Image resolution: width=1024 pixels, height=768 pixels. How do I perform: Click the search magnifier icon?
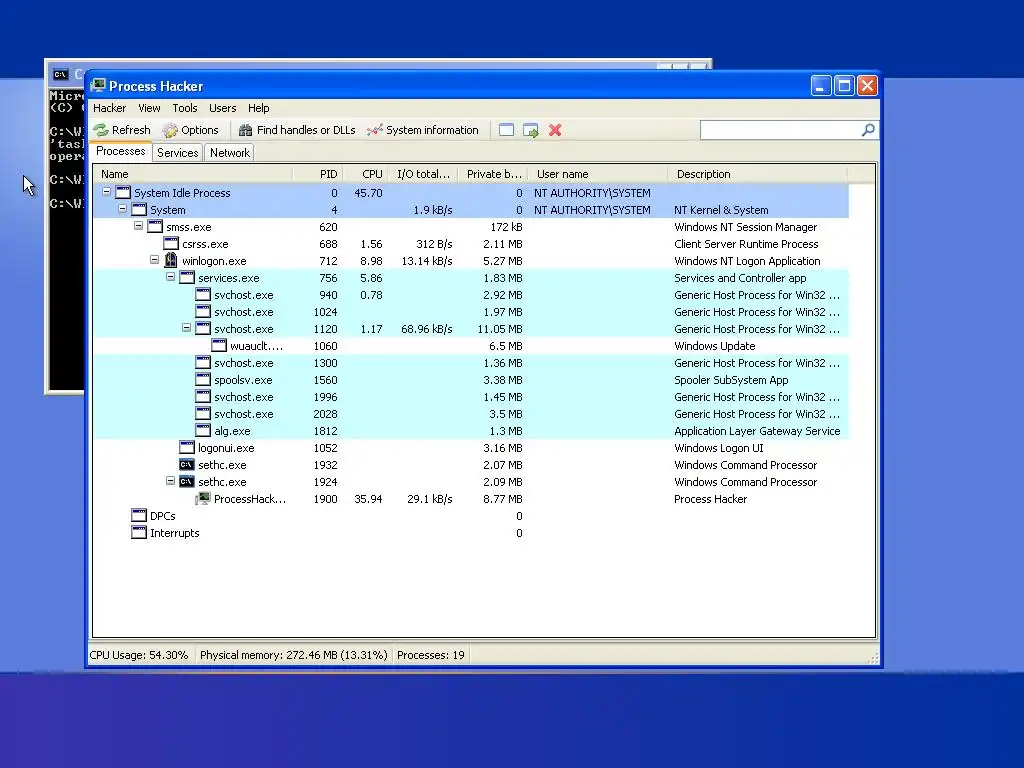[x=868, y=130]
